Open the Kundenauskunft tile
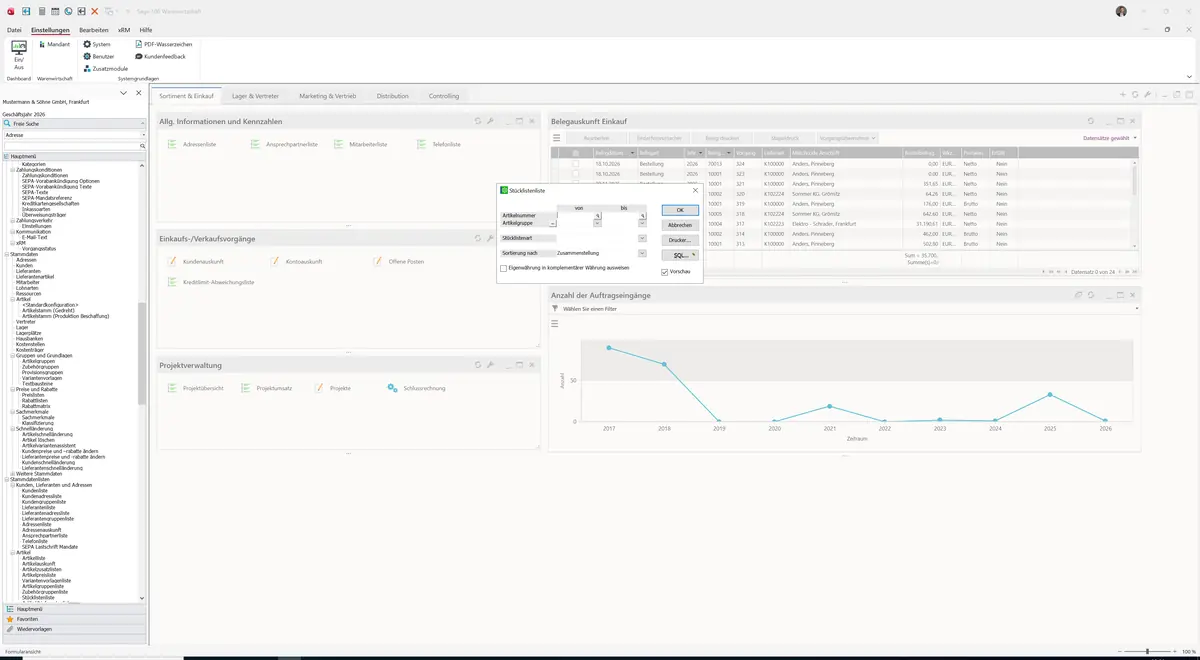This screenshot has height=660, width=1200. (x=195, y=261)
